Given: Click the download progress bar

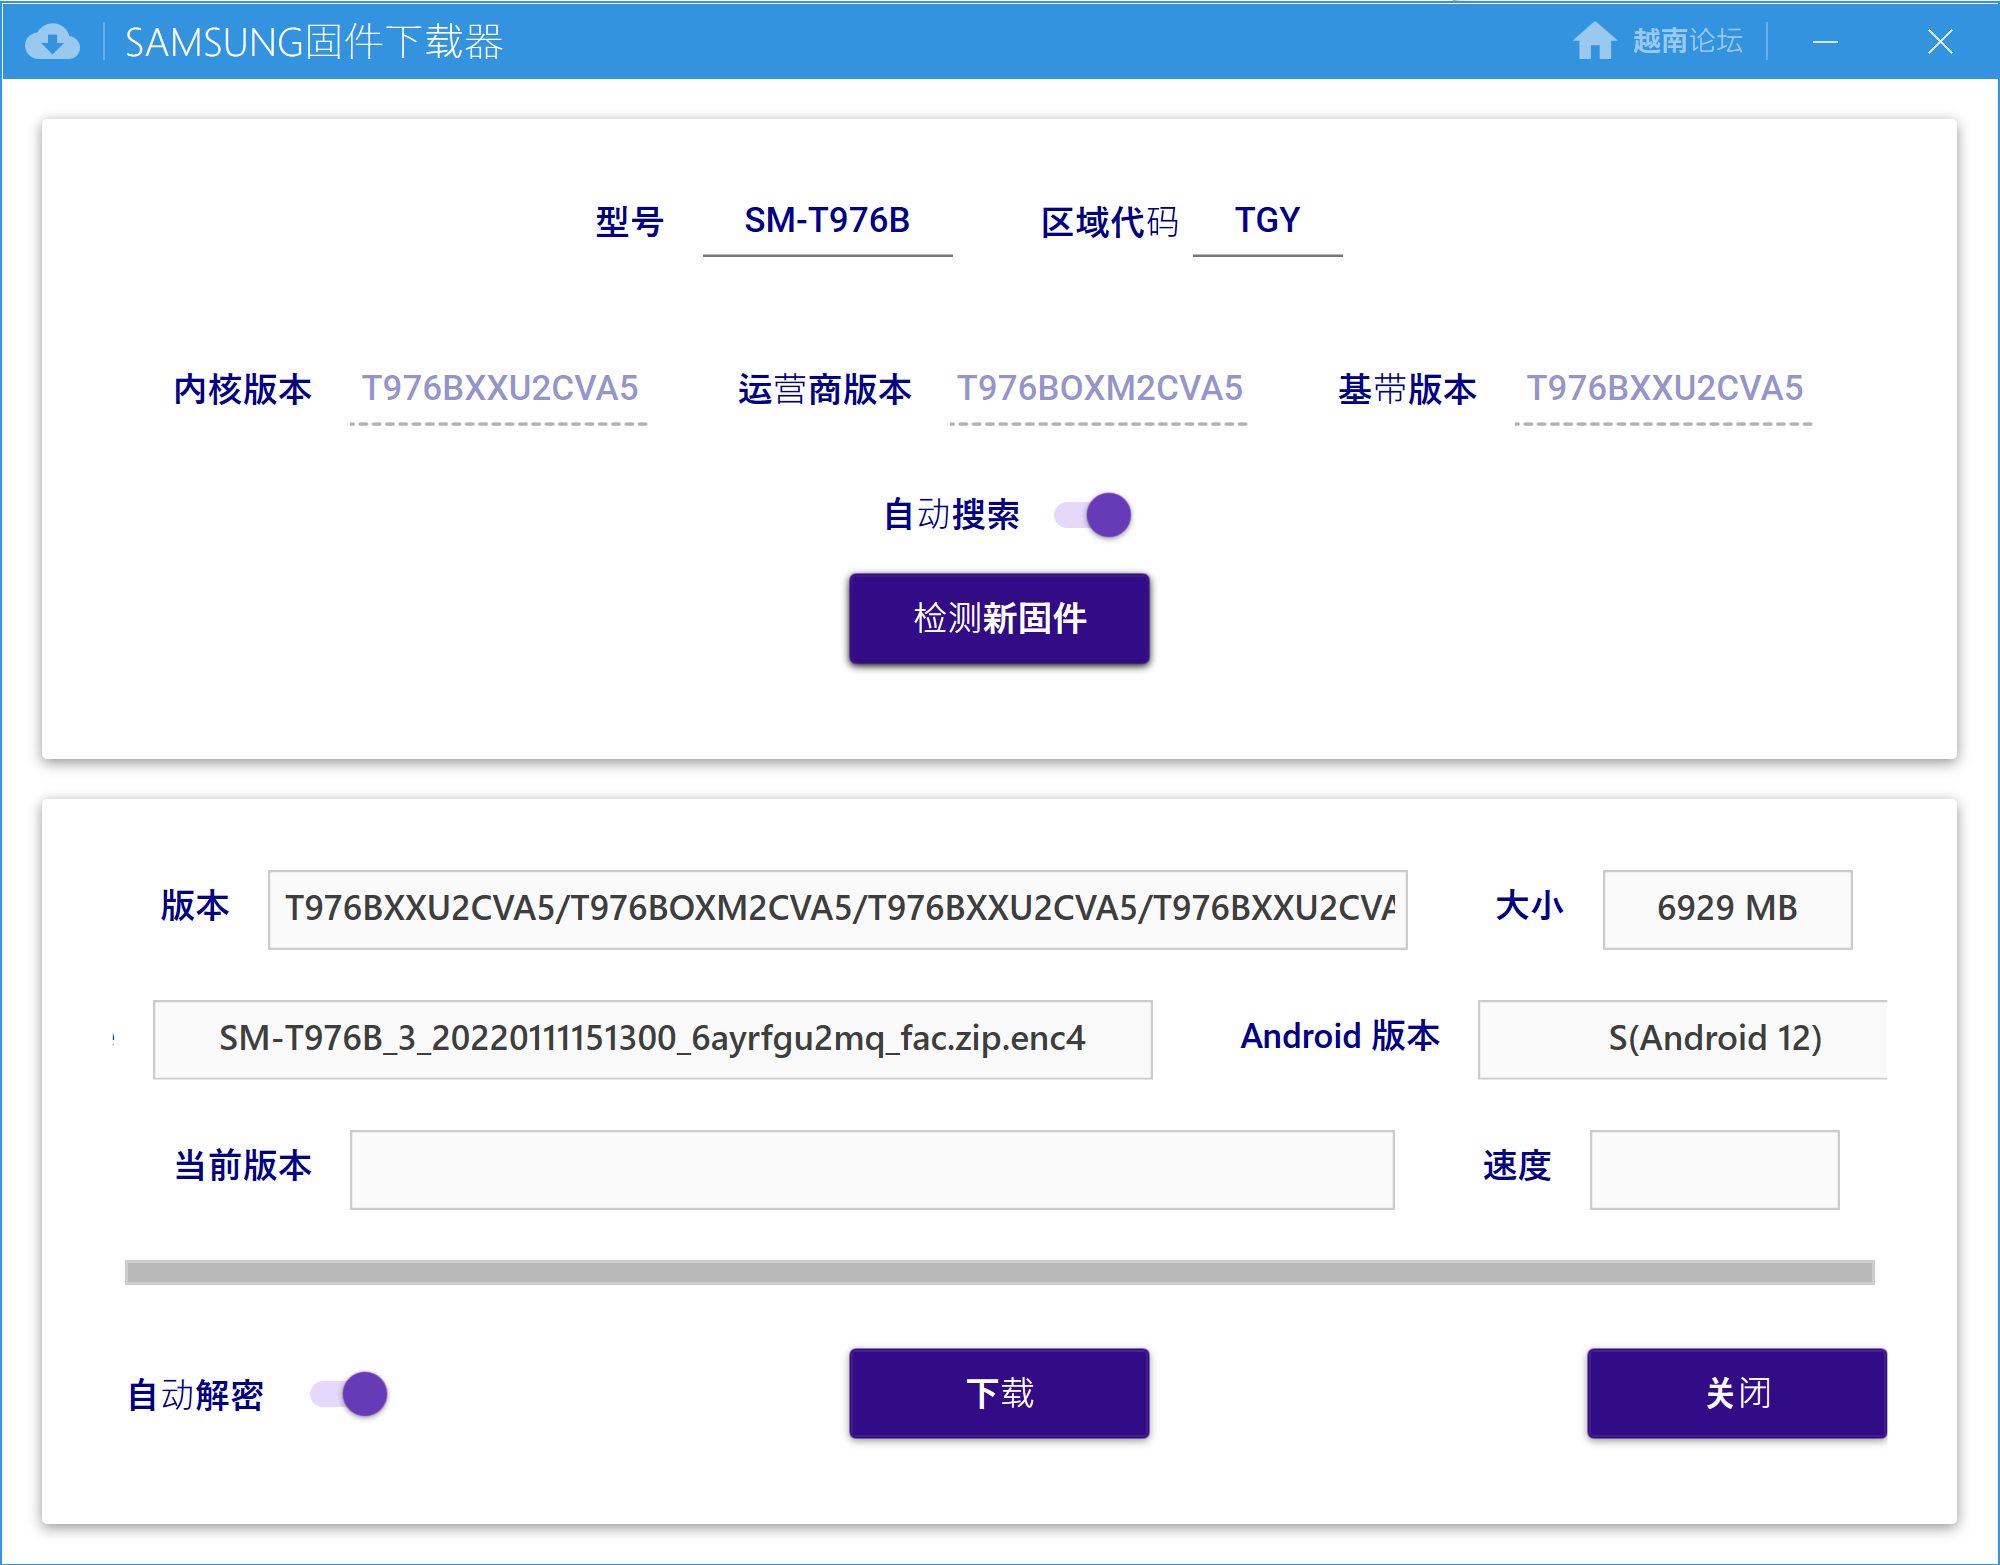Looking at the screenshot, I should pos(999,1272).
